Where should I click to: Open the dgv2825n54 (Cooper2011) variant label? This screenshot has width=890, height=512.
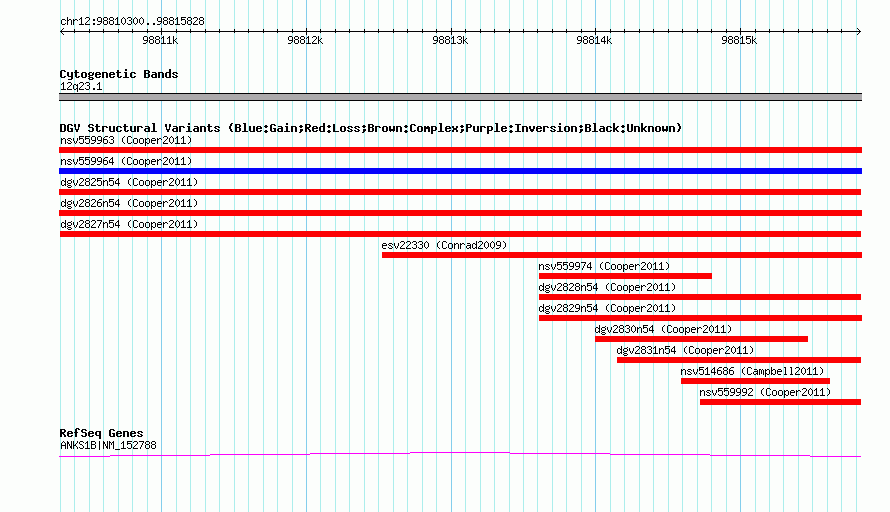129,182
